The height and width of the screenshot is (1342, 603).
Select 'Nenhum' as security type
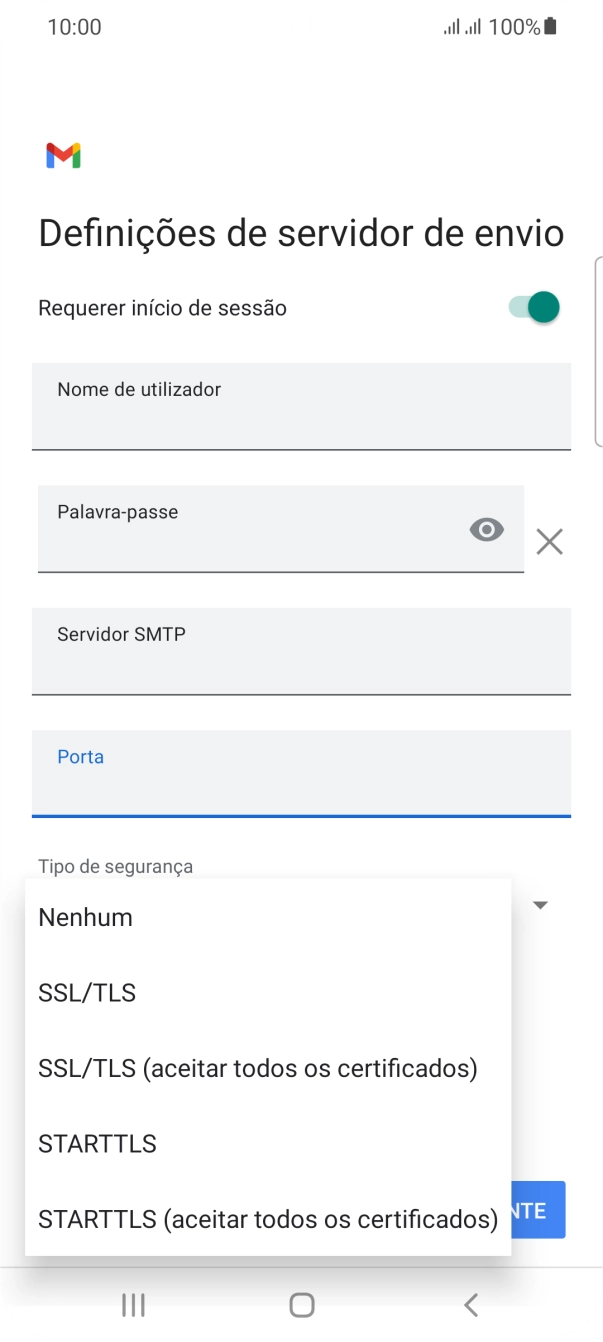[x=85, y=917]
